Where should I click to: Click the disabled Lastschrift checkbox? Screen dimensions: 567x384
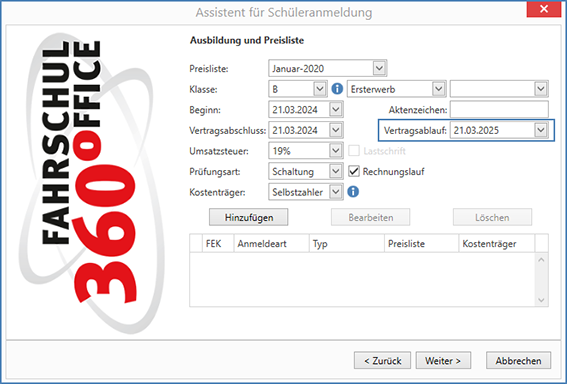pos(354,151)
